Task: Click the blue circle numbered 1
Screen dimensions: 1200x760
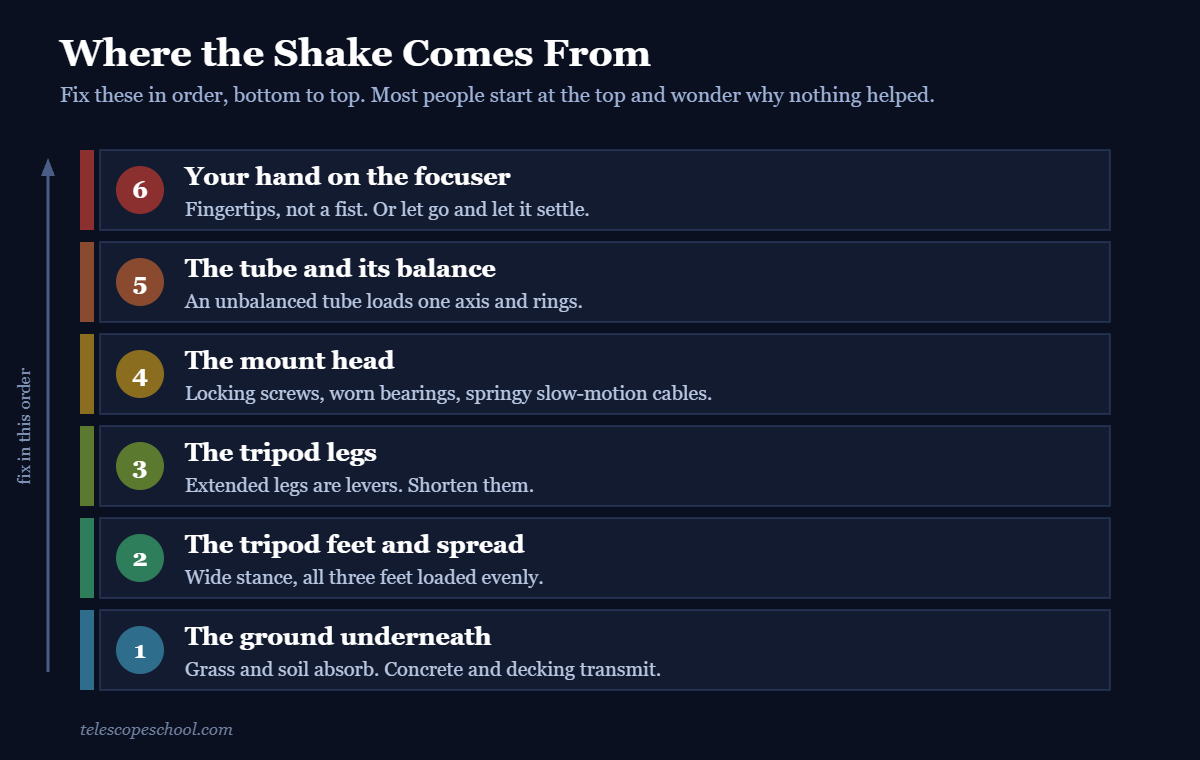Action: 140,650
